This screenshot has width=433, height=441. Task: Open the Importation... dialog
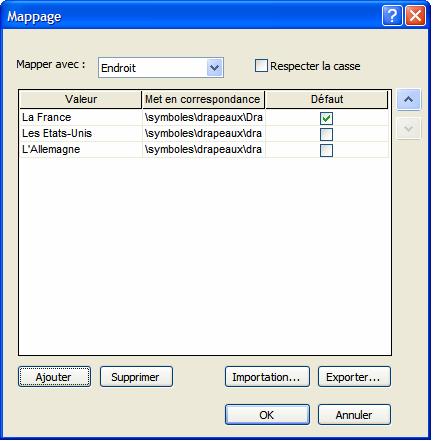click(x=267, y=377)
